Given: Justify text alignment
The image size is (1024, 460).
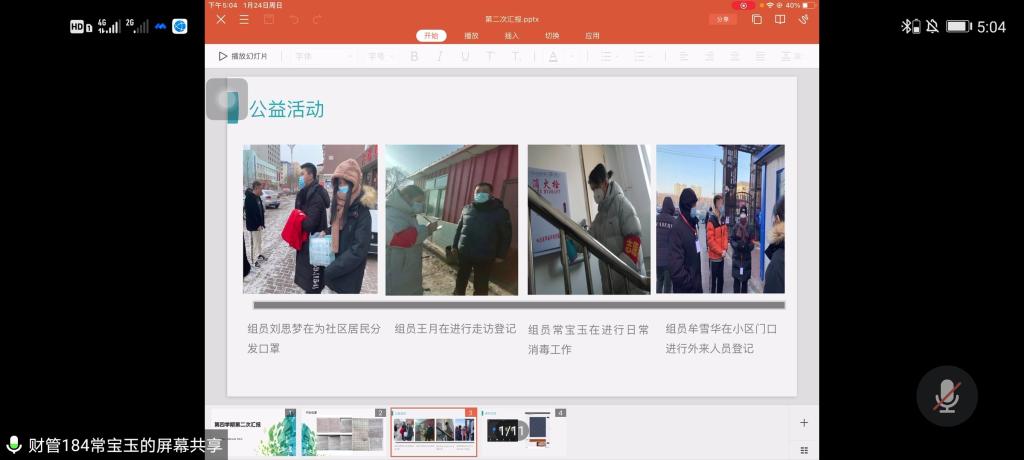Looking at the screenshot, I should point(760,57).
